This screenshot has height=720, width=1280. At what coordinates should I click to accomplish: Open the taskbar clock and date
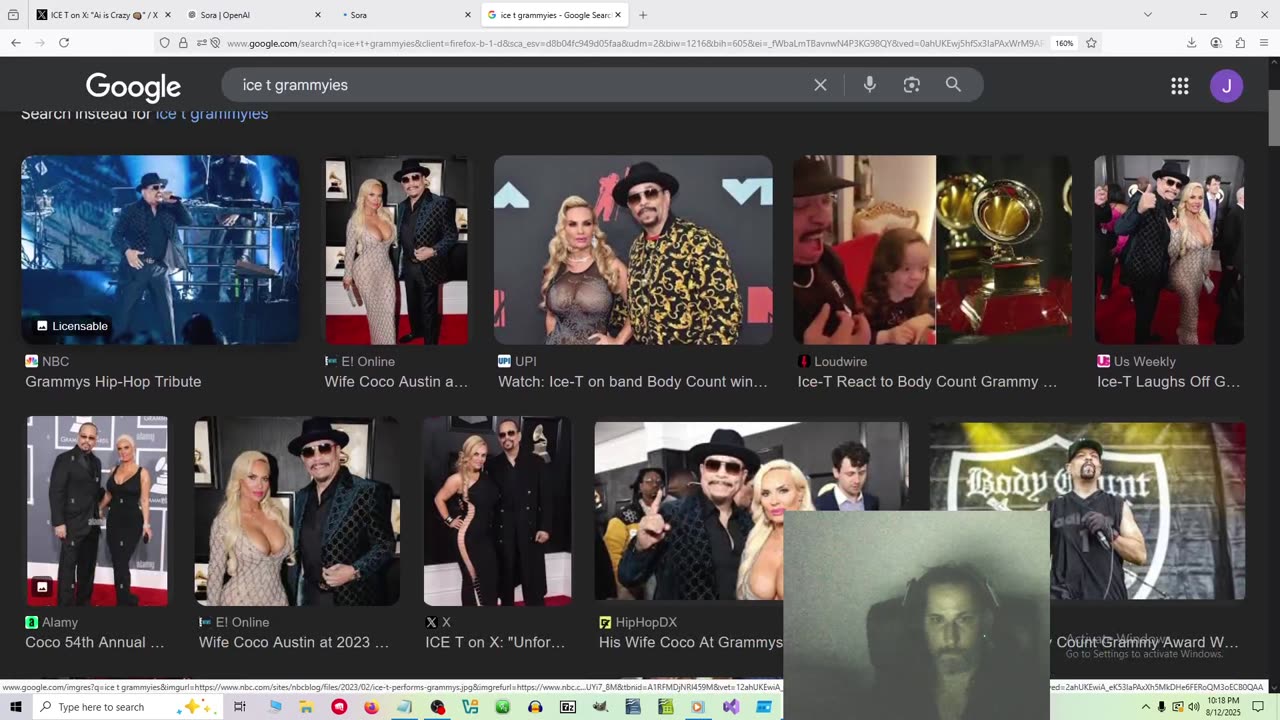[1223, 707]
